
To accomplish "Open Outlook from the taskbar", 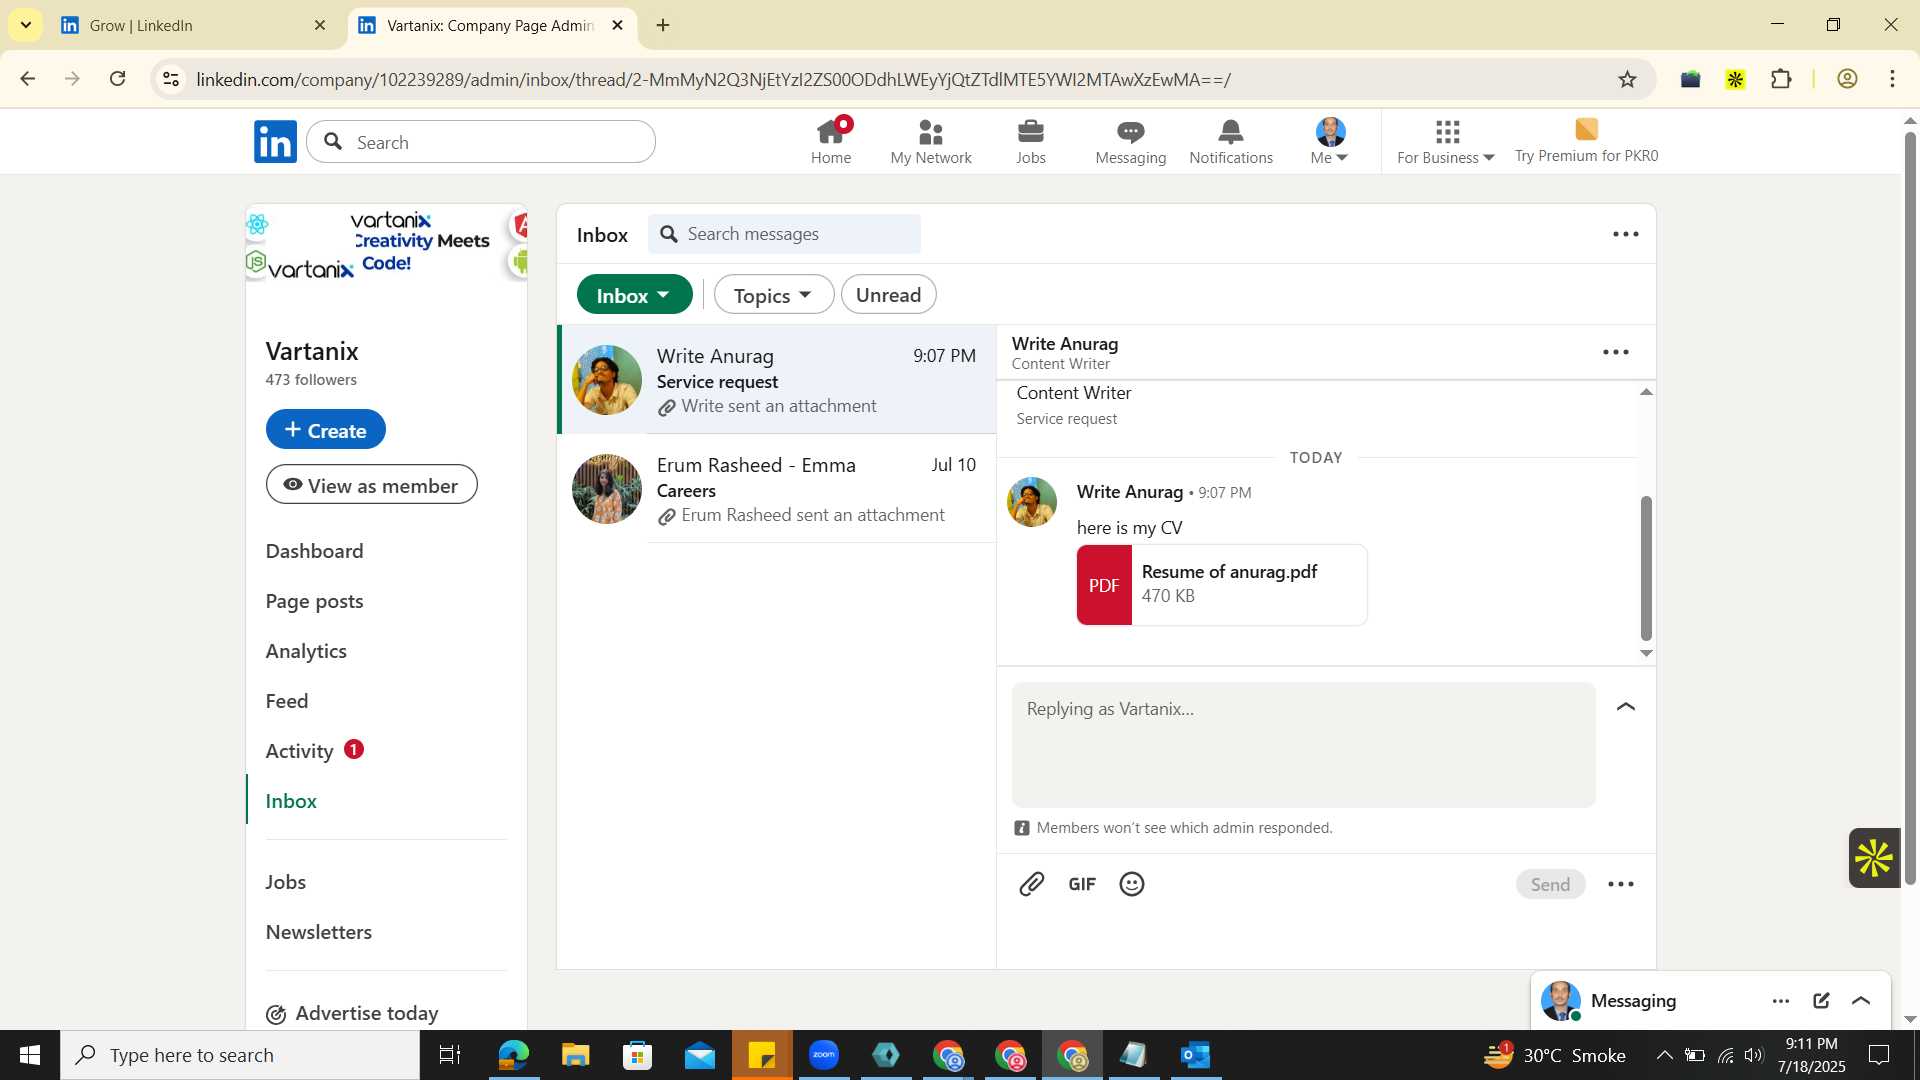I will pyautogui.click(x=1196, y=1055).
